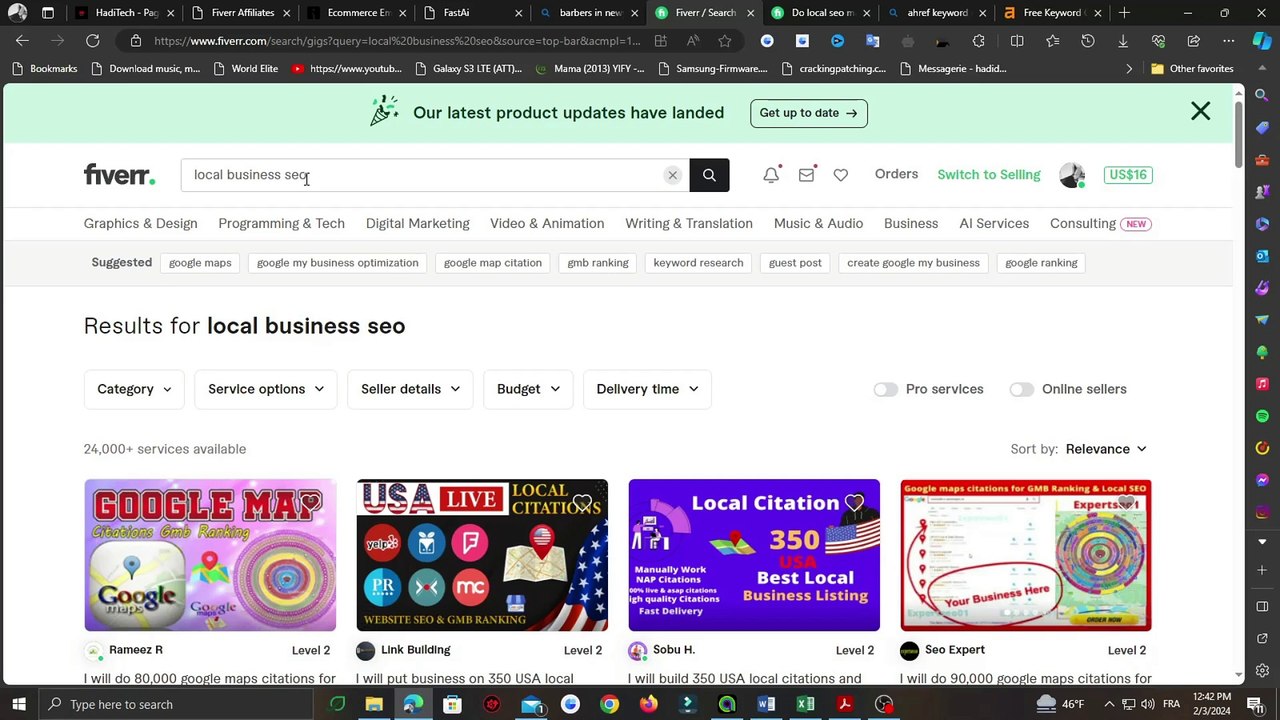The width and height of the screenshot is (1280, 720).
Task: Launch File Explorer from the taskbar
Action: 374,704
